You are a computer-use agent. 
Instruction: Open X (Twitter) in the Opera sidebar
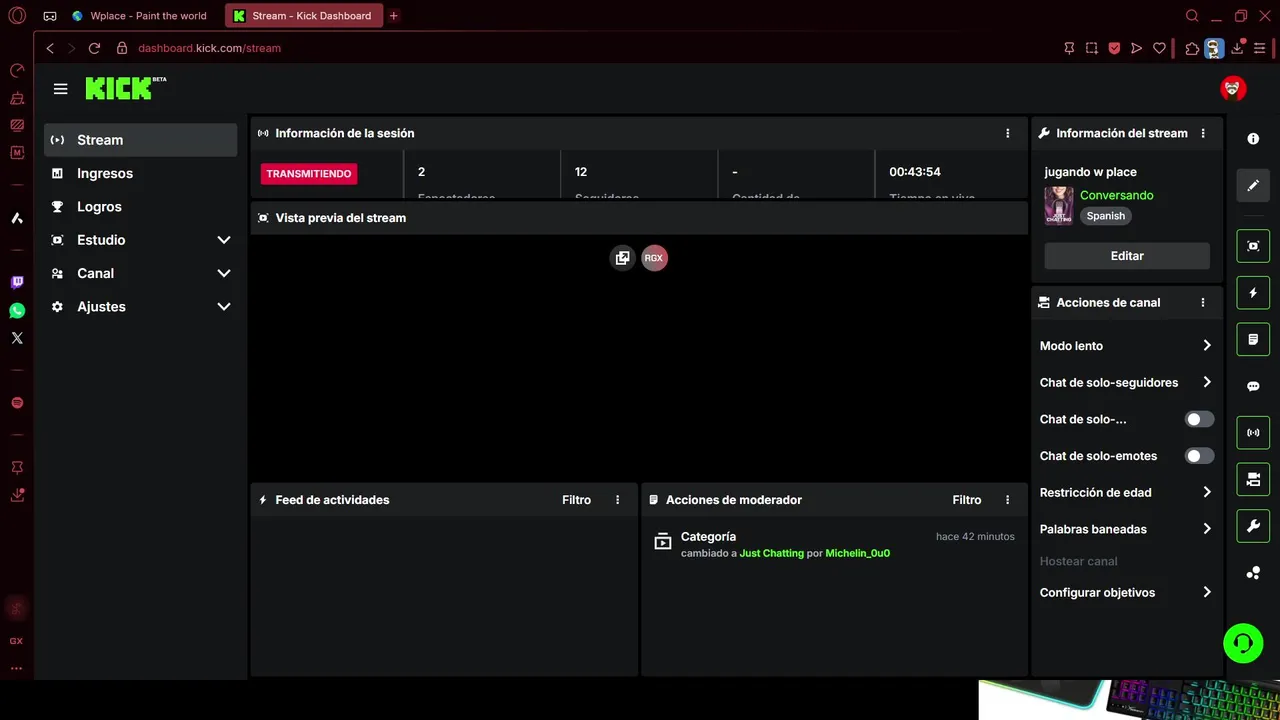[x=17, y=338]
